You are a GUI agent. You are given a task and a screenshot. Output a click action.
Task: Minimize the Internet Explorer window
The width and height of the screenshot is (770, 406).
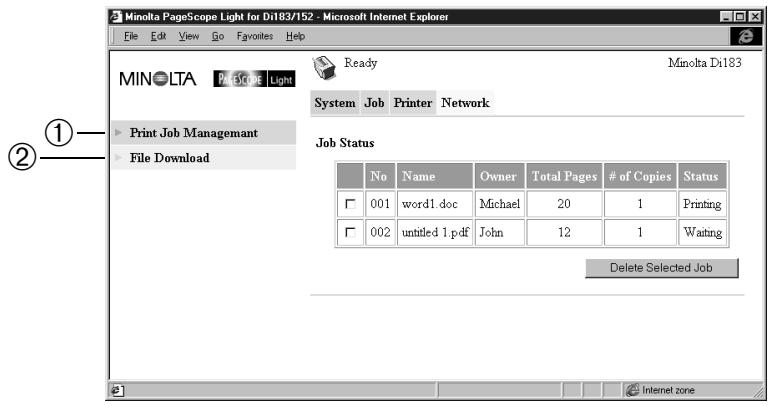[x=726, y=17]
